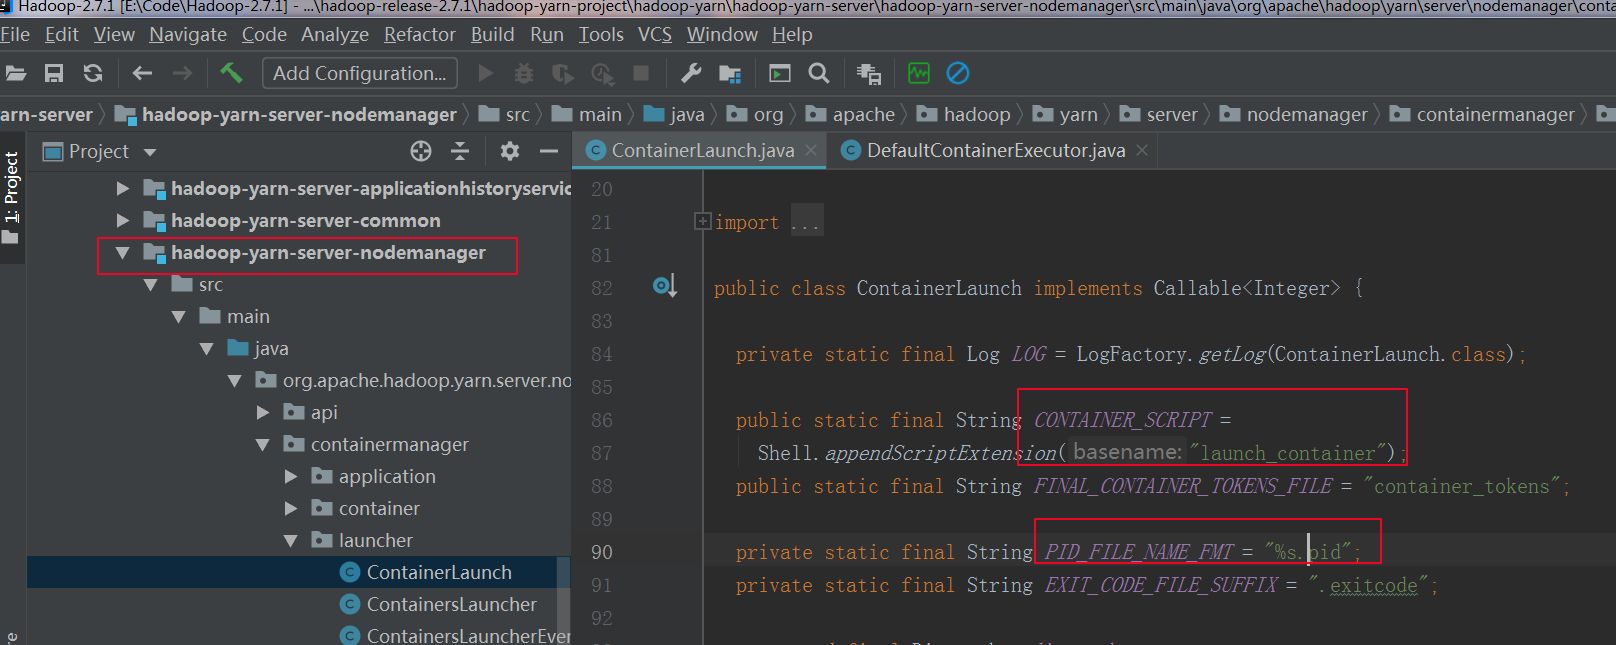Image resolution: width=1616 pixels, height=645 pixels.
Task: Open Project Structure icon
Action: (x=730, y=74)
